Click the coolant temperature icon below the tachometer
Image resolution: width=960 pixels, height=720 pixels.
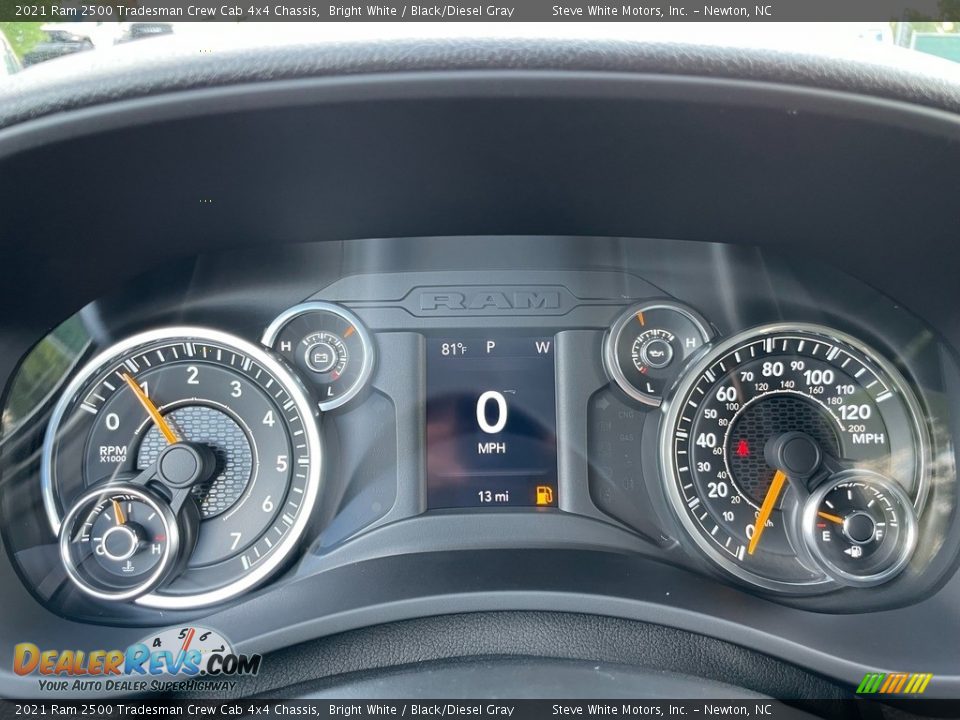click(129, 567)
